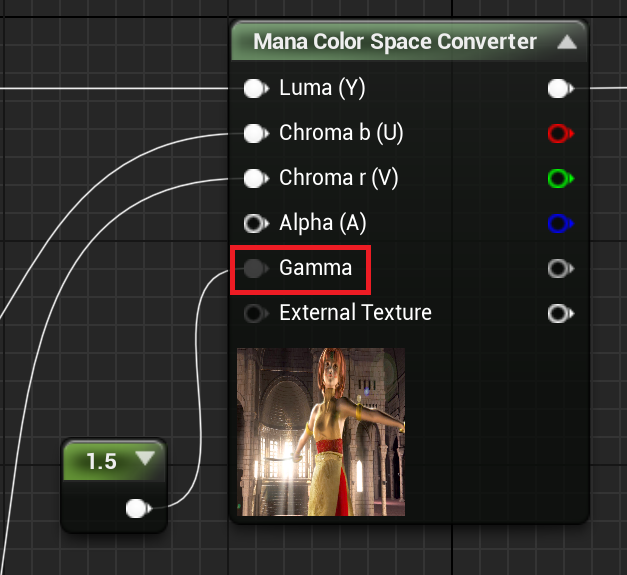Click the Chroma b (U) input pin

click(x=256, y=133)
